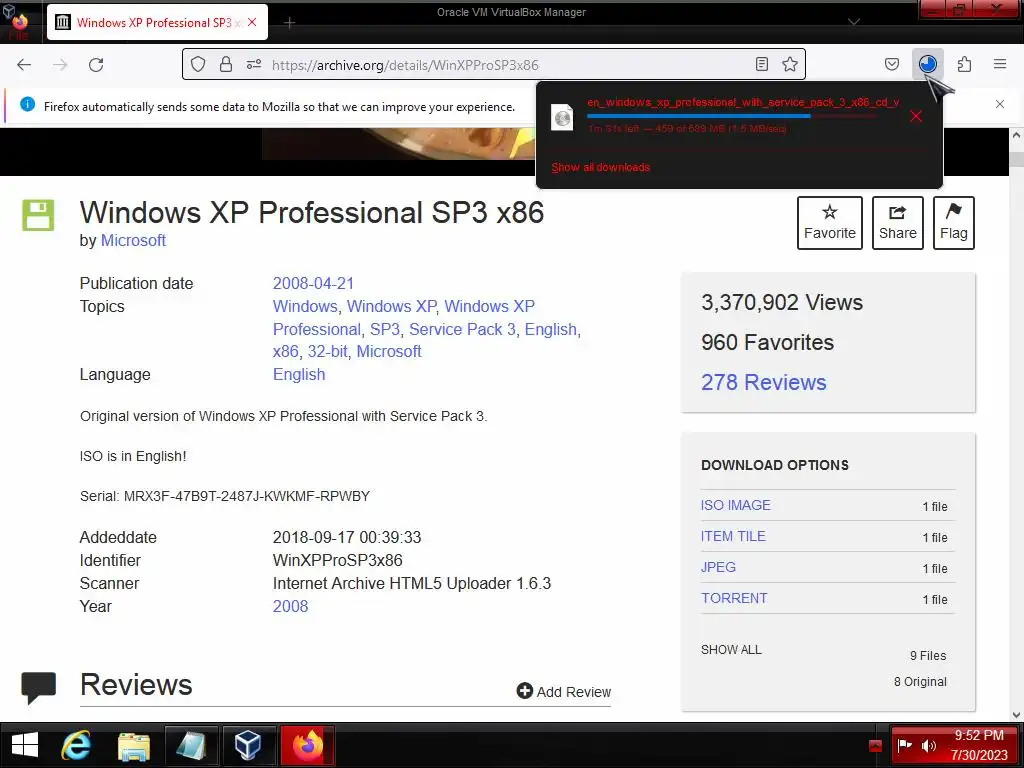1024x768 pixels.
Task: Open File Explorer from the taskbar
Action: (134, 745)
